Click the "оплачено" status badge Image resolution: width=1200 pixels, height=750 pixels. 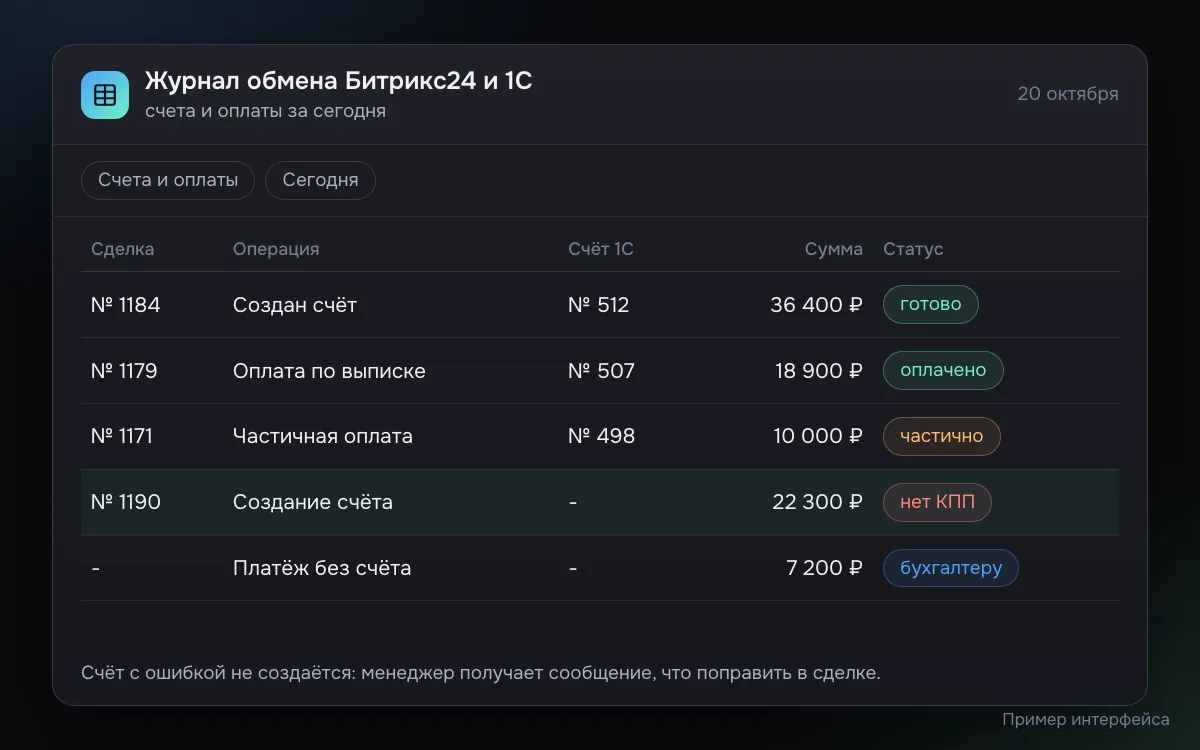tap(943, 371)
